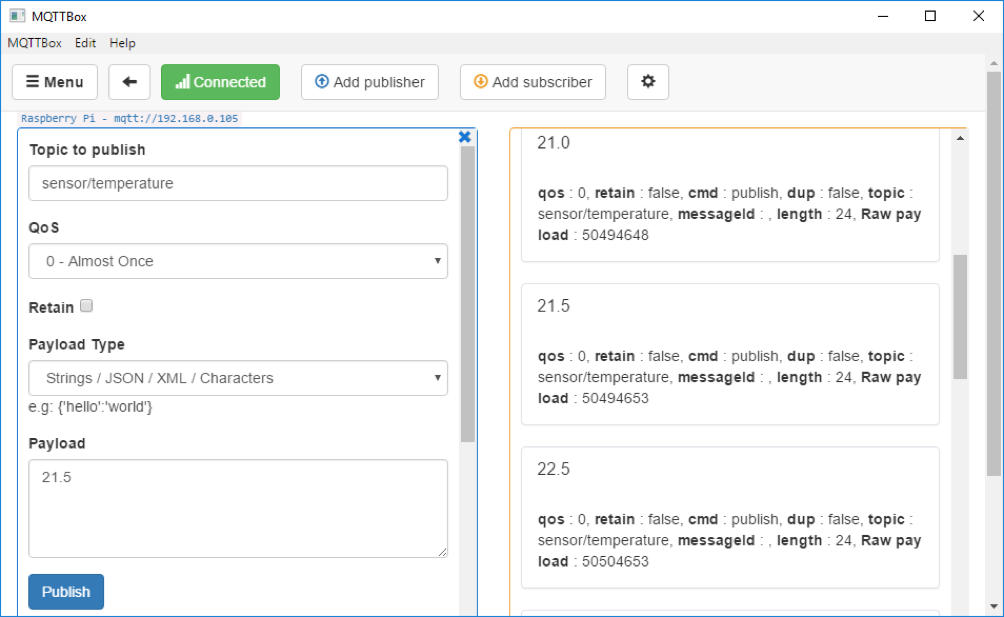Click the back arrow icon button
Image resolution: width=1004 pixels, height=617 pixels.
point(129,82)
